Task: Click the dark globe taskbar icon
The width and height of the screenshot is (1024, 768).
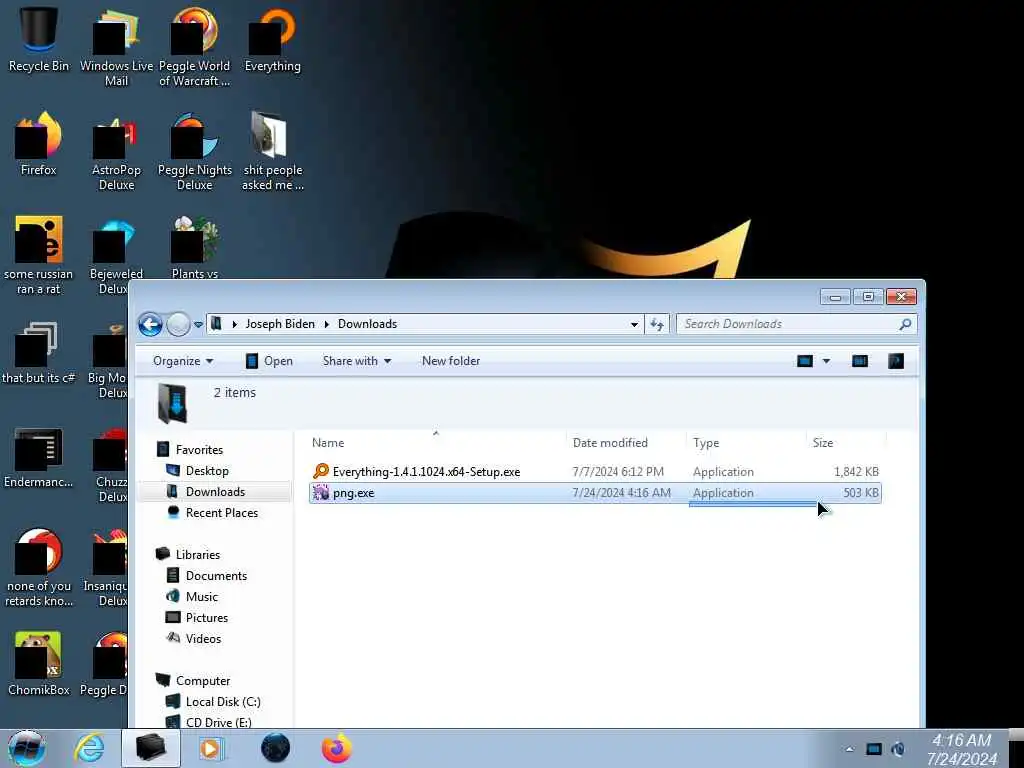Action: [x=275, y=748]
